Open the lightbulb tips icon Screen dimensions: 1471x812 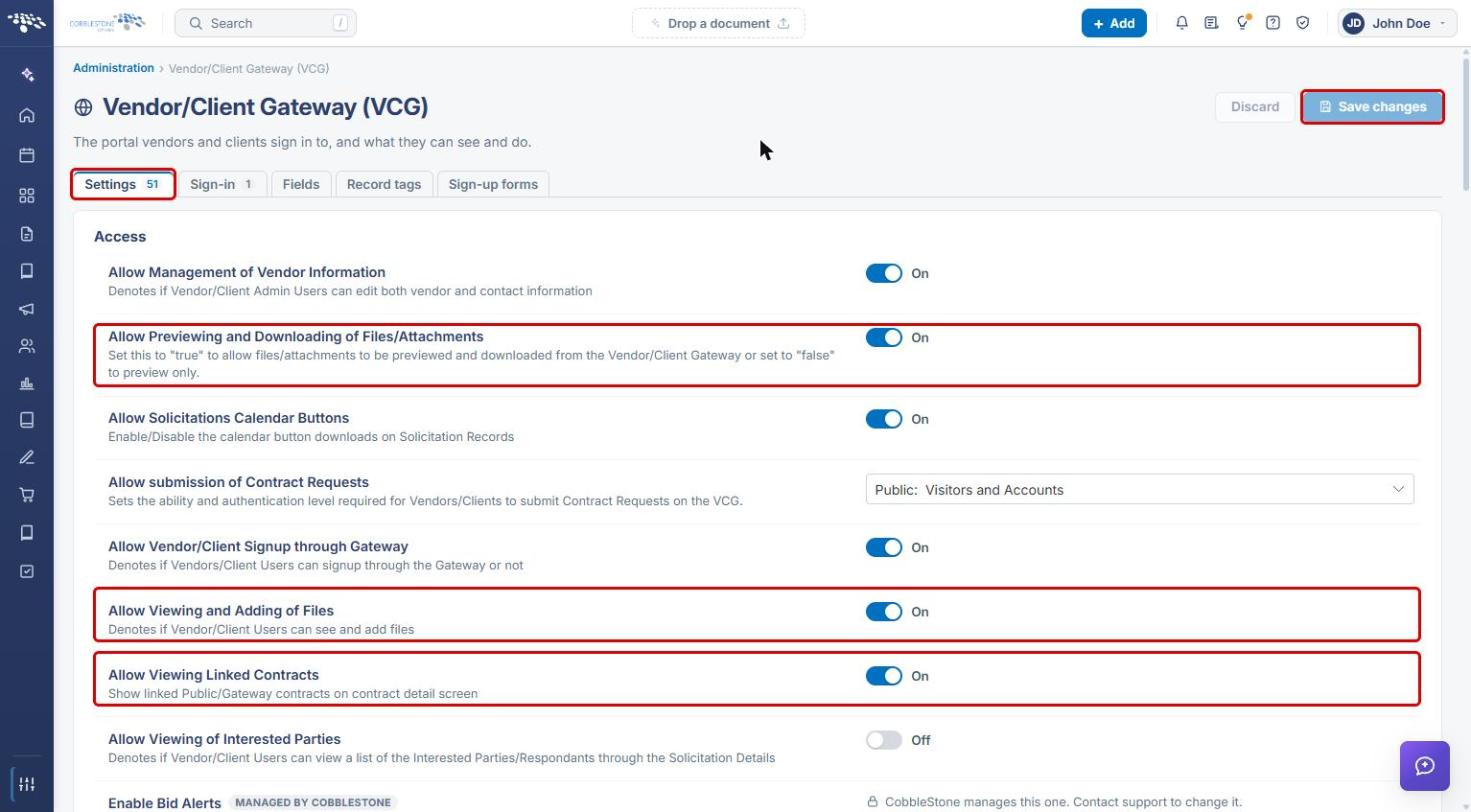[1242, 23]
